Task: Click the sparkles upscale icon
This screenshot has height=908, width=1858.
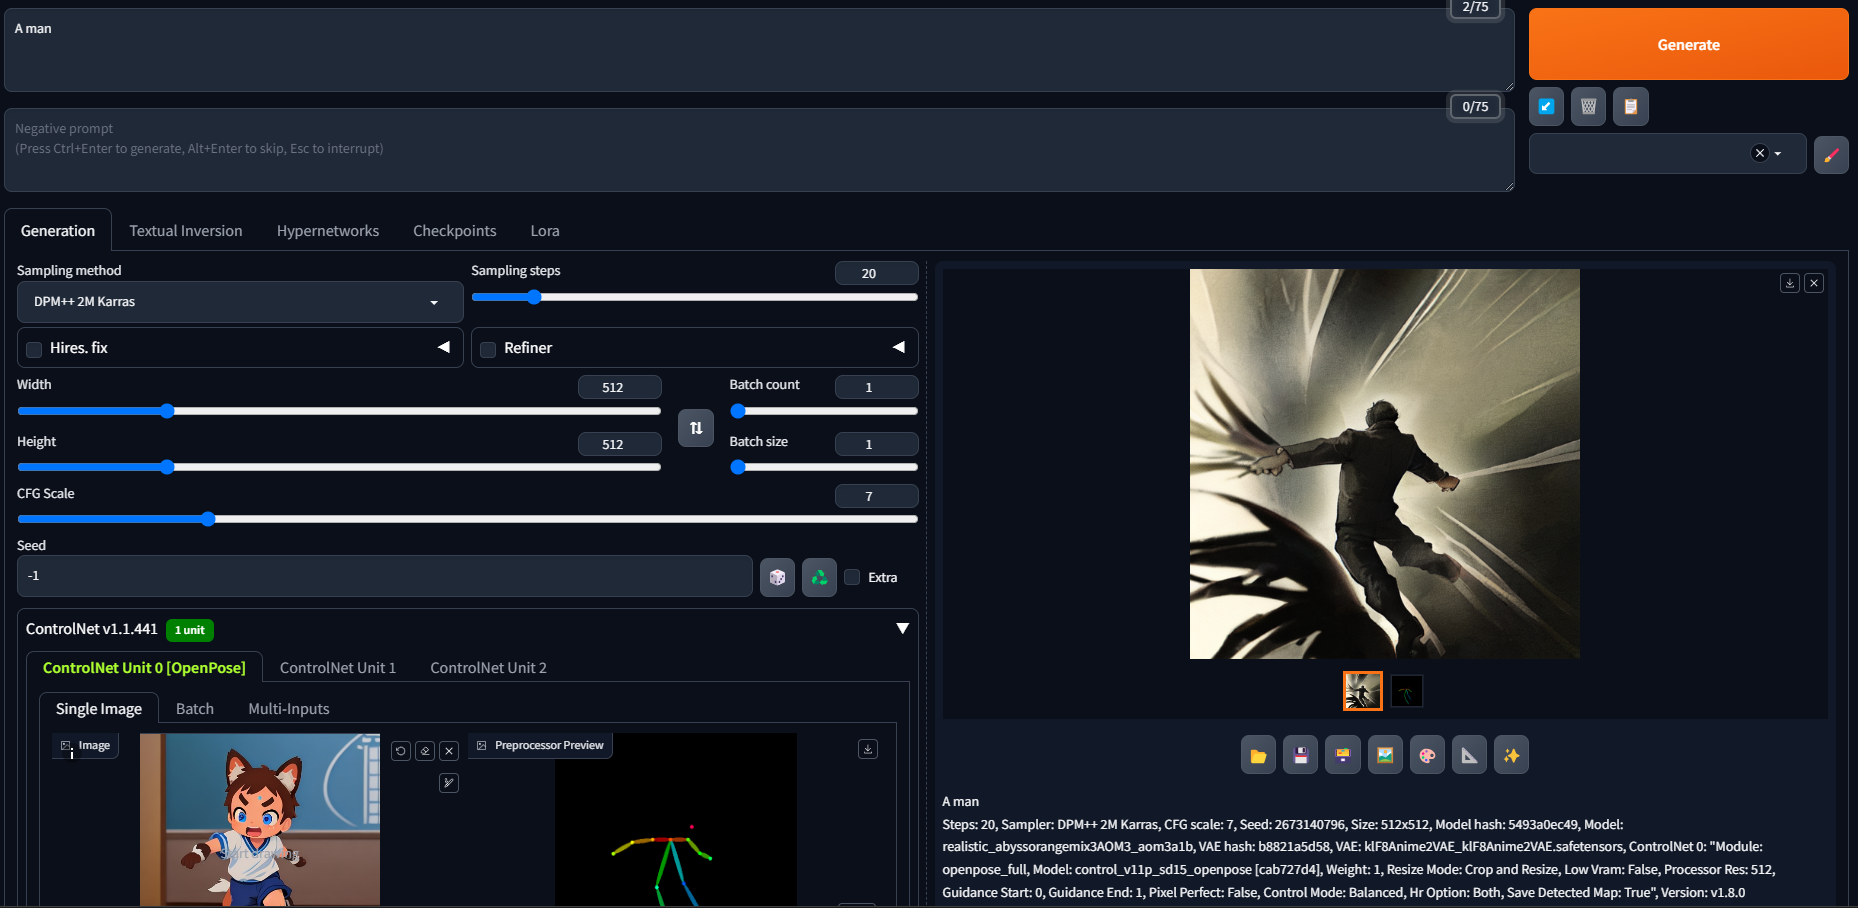Action: [1511, 755]
